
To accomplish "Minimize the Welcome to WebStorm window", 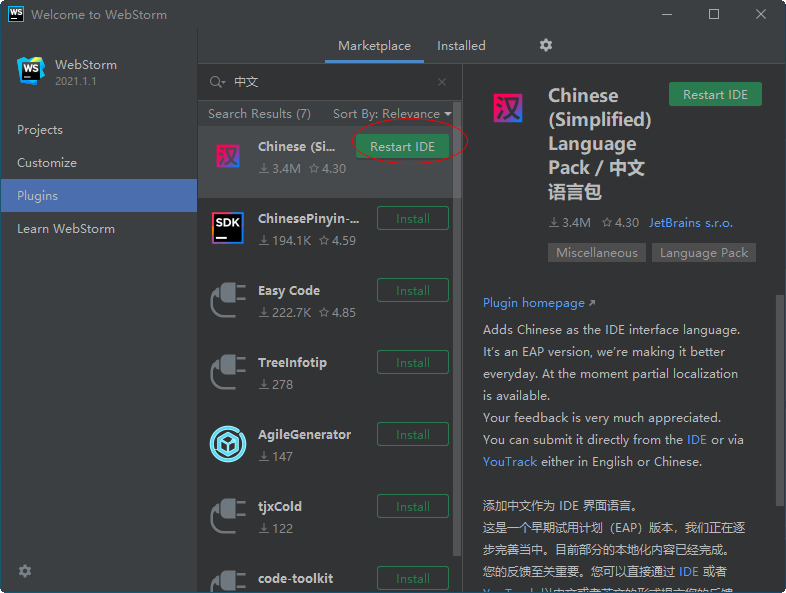I will click(667, 14).
